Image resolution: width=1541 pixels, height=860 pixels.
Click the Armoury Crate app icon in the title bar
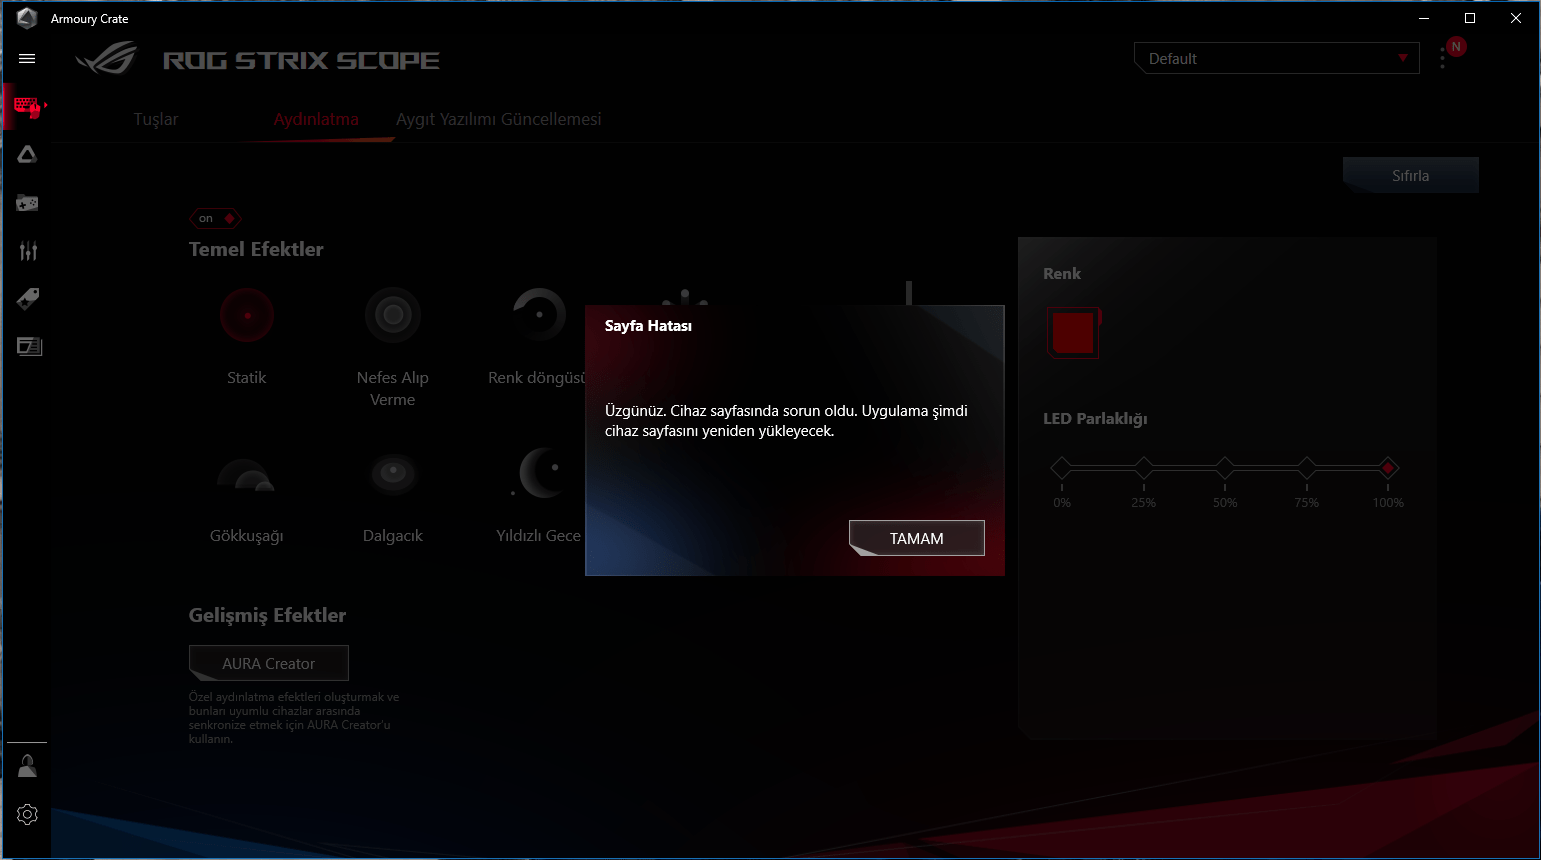pos(27,18)
